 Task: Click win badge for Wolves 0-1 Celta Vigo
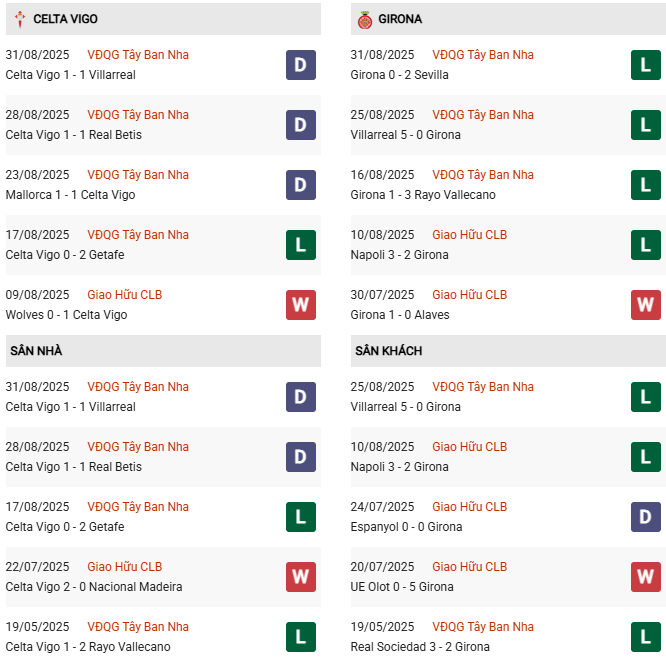tap(300, 305)
